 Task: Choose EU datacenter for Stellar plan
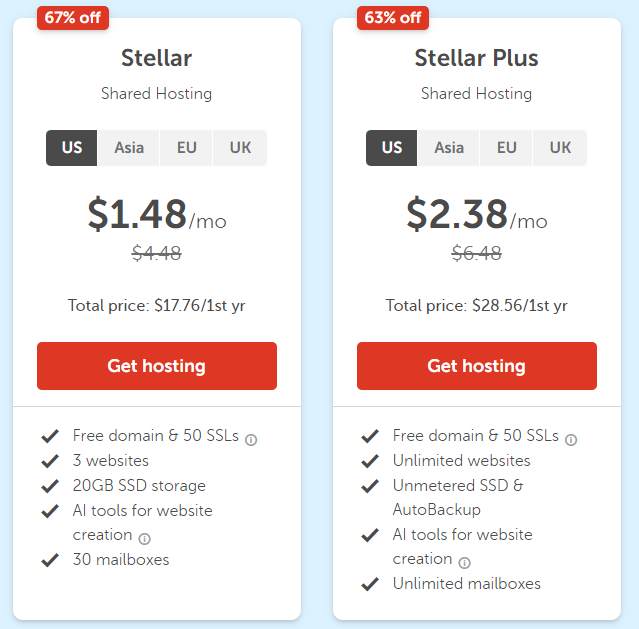pyautogui.click(x=186, y=148)
